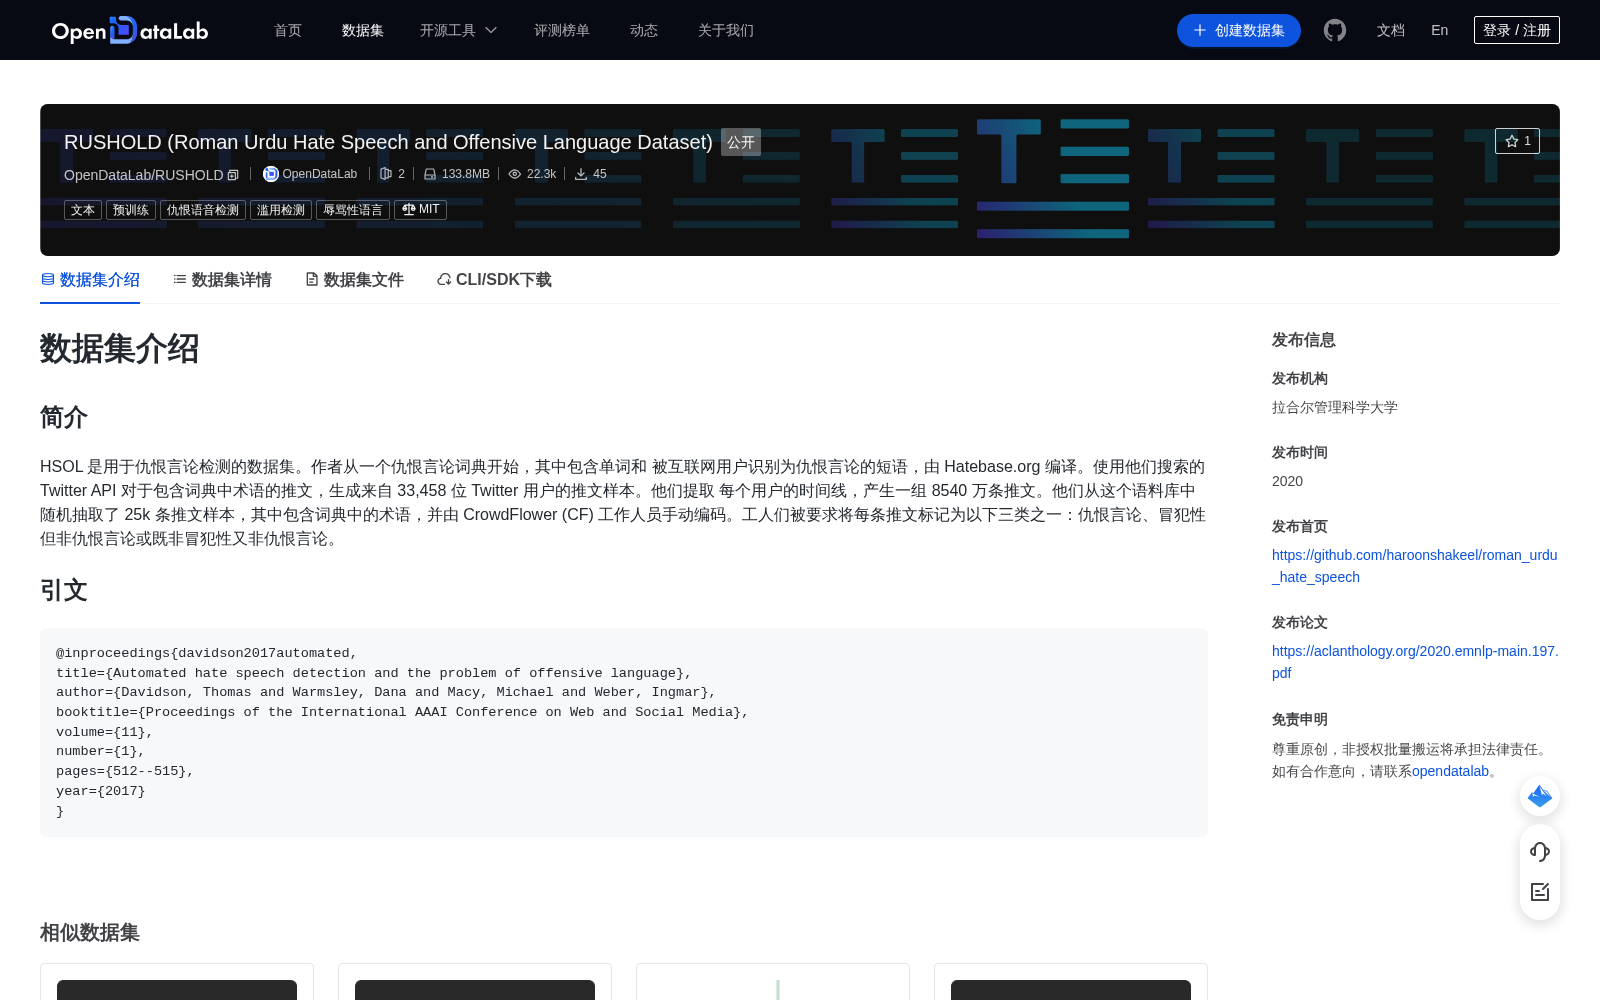1600x1000 pixels.
Task: Open 文档 link in header
Action: click(x=1391, y=30)
